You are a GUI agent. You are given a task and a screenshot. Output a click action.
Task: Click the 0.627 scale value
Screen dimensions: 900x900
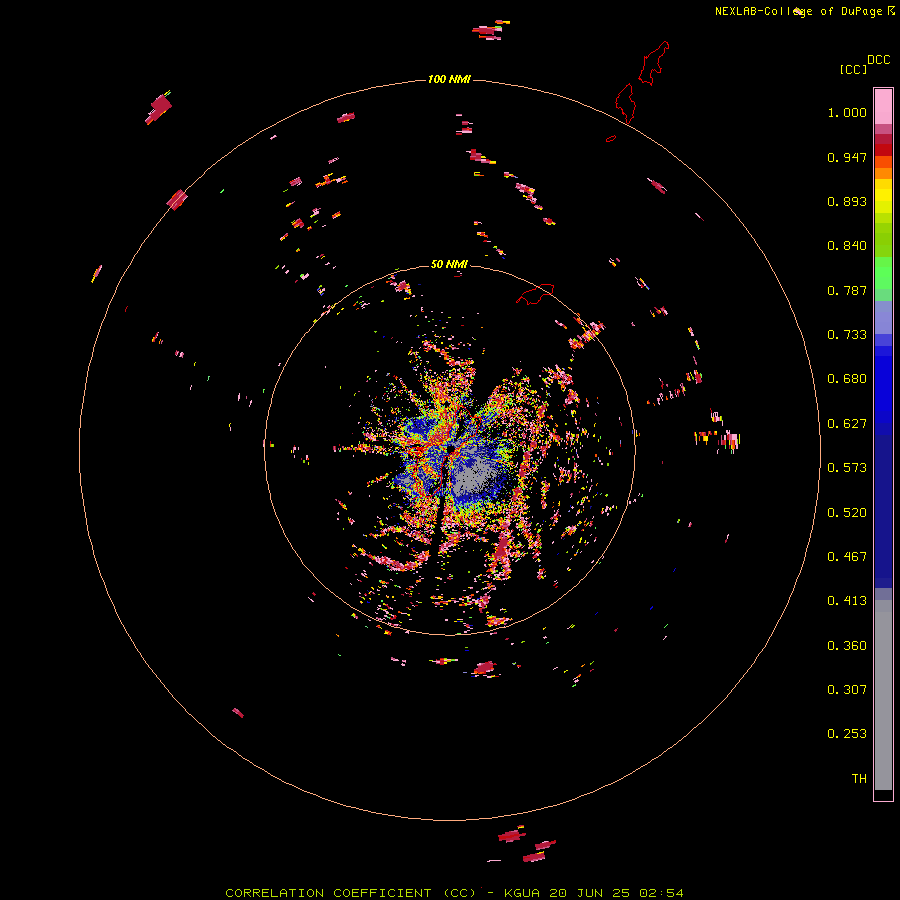coord(847,424)
